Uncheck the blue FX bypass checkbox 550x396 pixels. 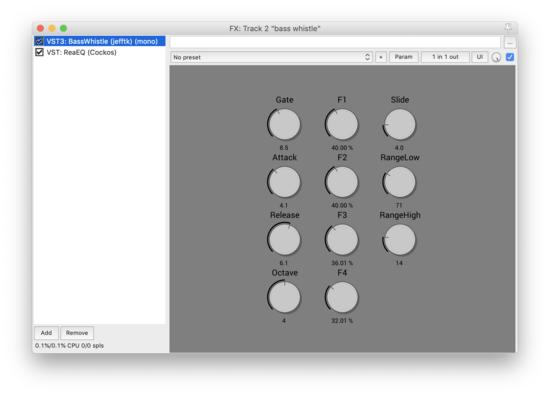coord(510,57)
